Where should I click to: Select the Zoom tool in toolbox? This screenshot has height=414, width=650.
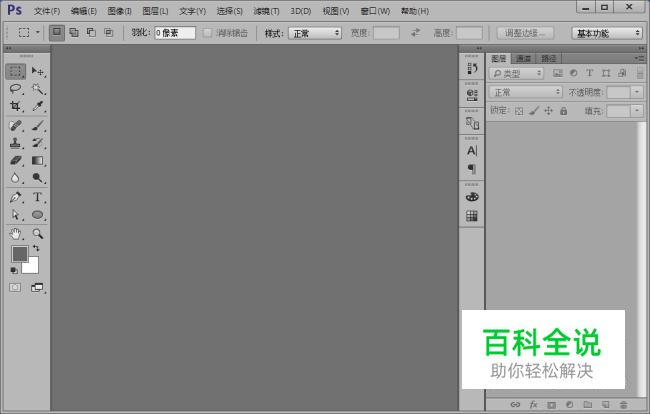(x=38, y=234)
